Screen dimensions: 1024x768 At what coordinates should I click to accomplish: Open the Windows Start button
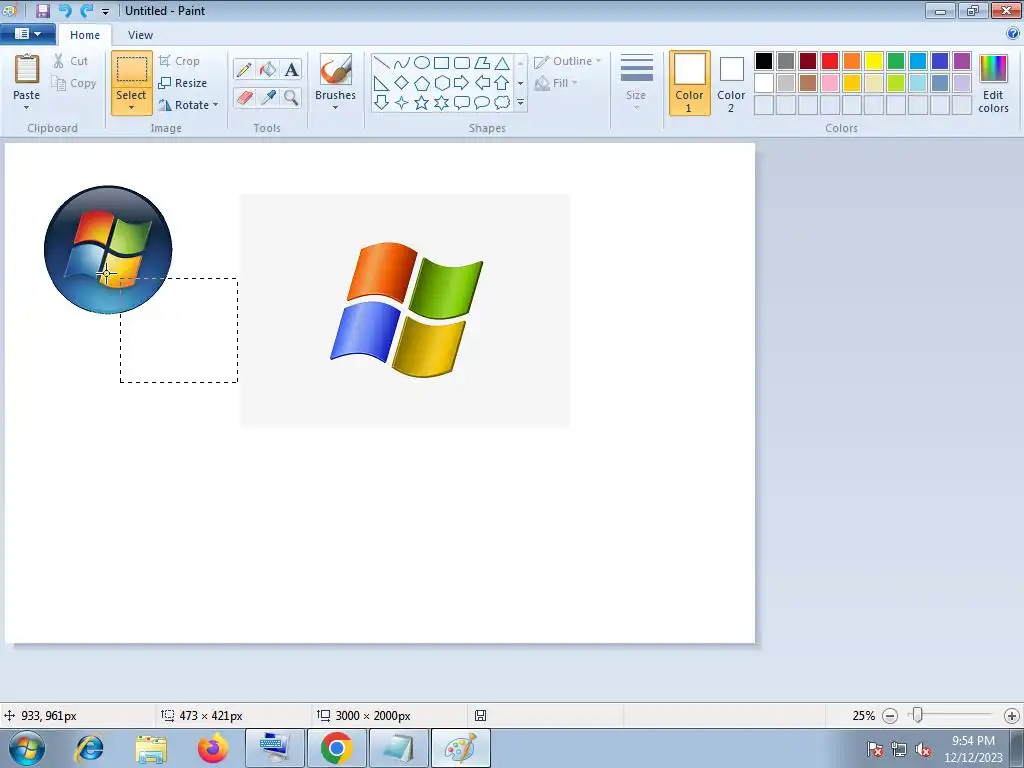[27, 748]
